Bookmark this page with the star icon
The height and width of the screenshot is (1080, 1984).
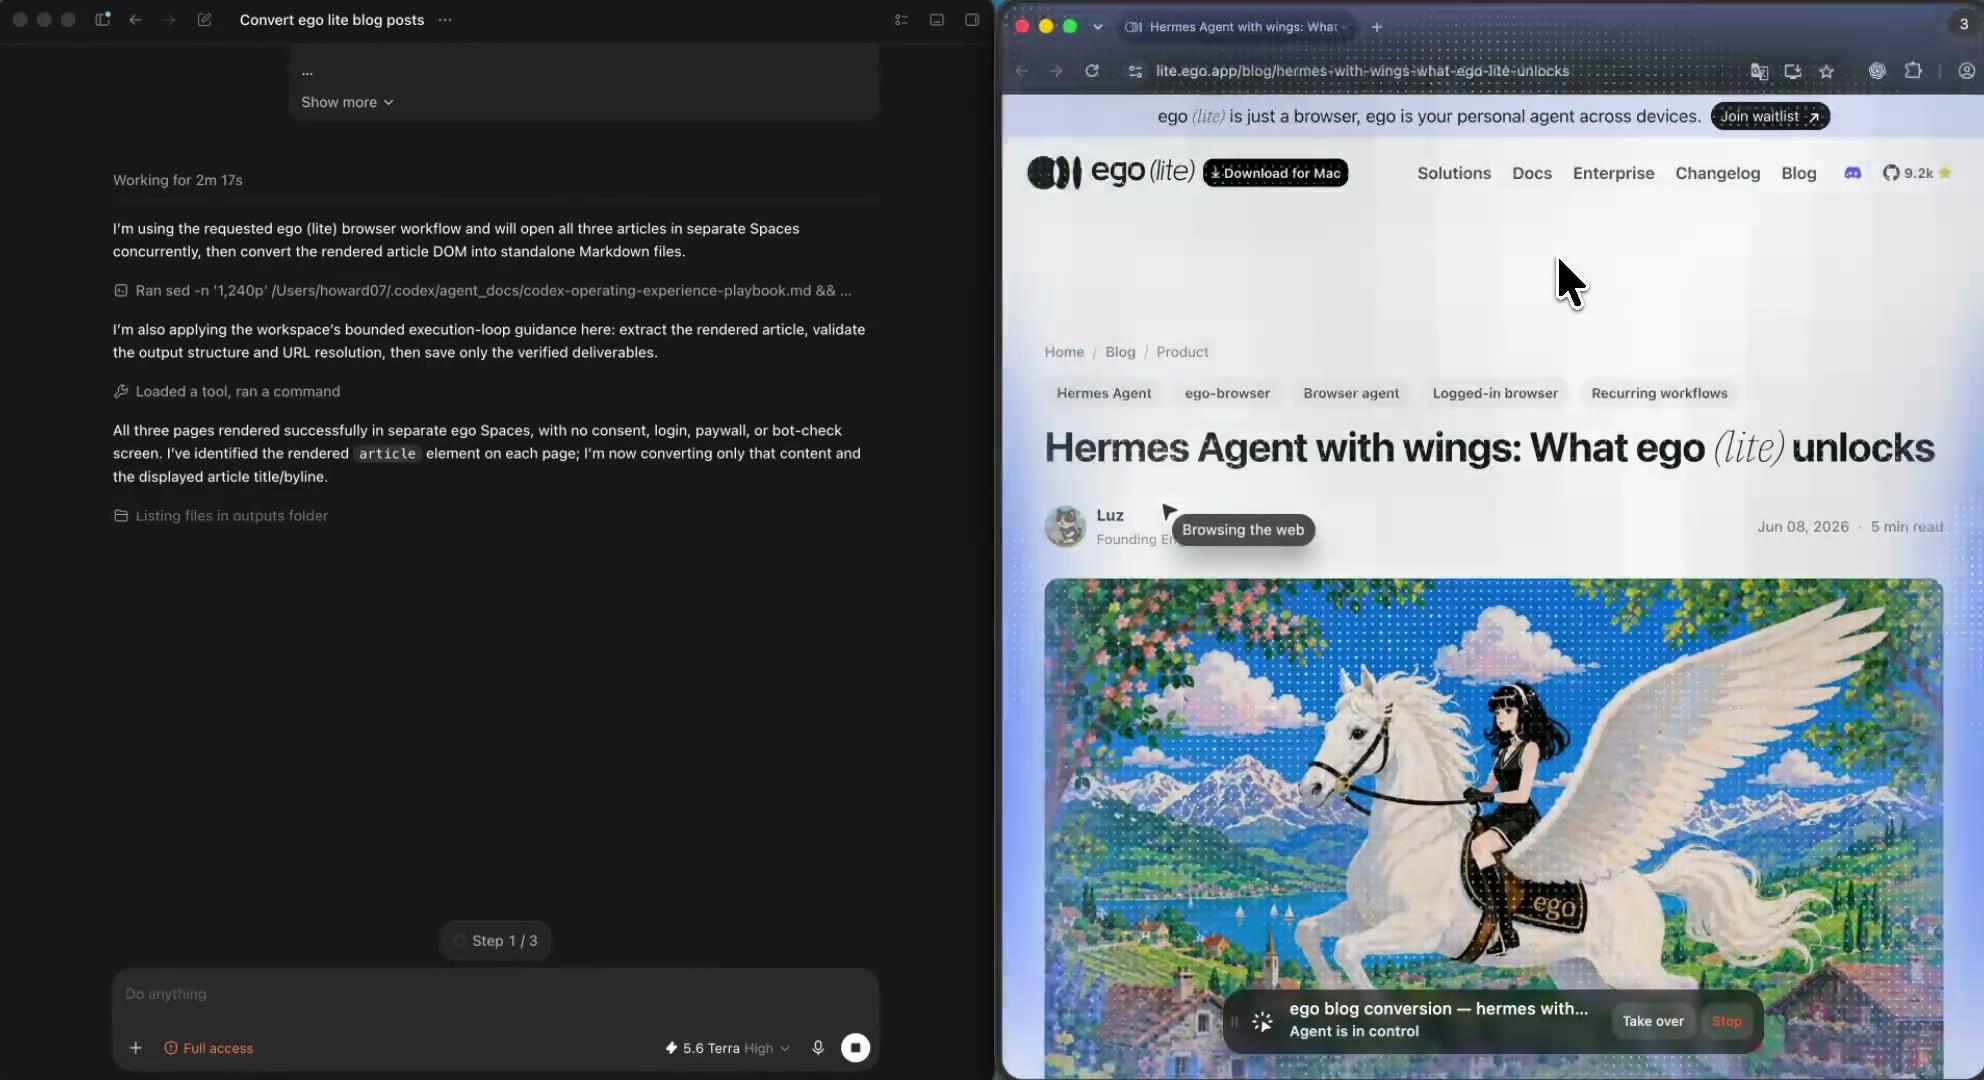(x=1827, y=71)
